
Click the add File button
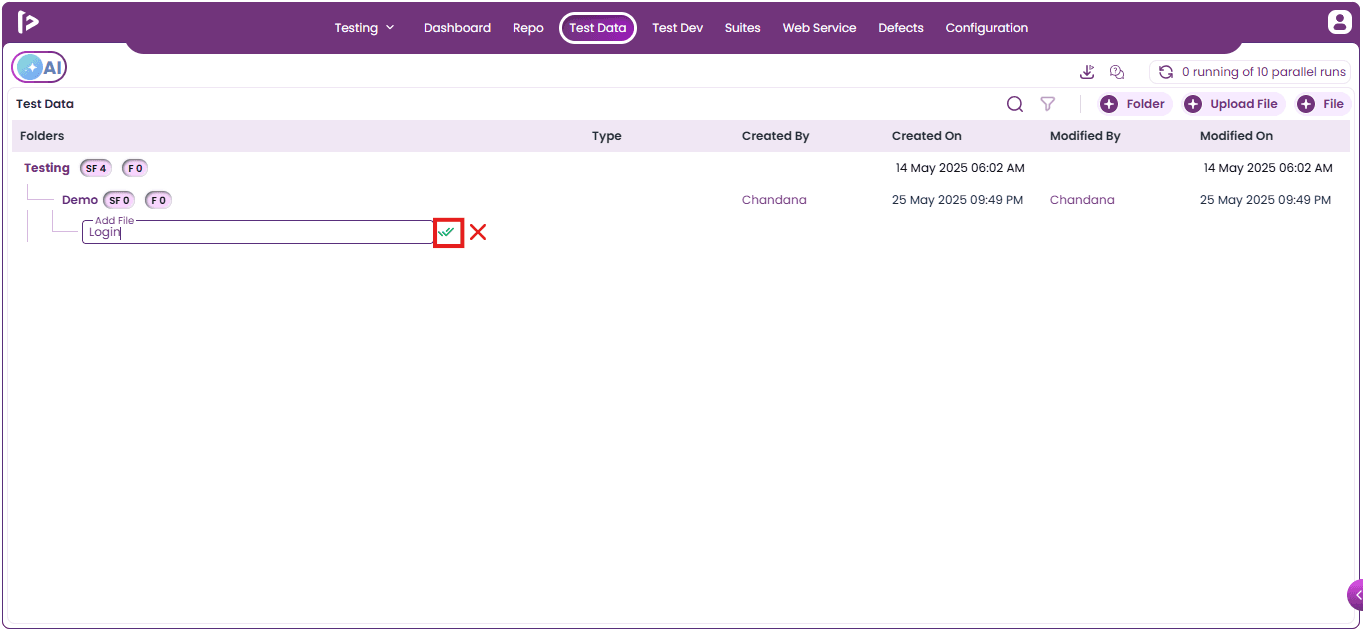pos(1322,104)
